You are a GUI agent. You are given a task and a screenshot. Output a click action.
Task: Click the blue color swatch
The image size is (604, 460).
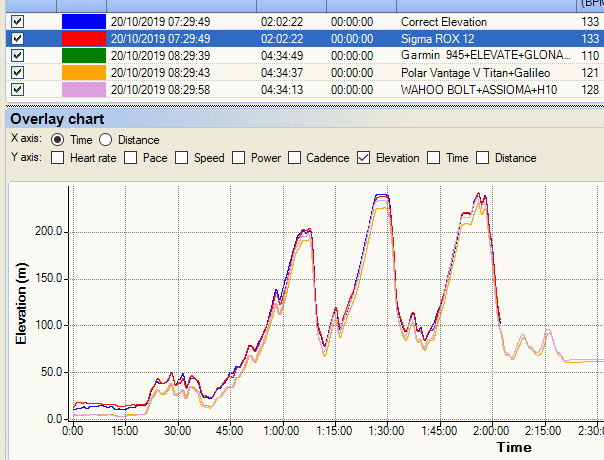tap(82, 21)
